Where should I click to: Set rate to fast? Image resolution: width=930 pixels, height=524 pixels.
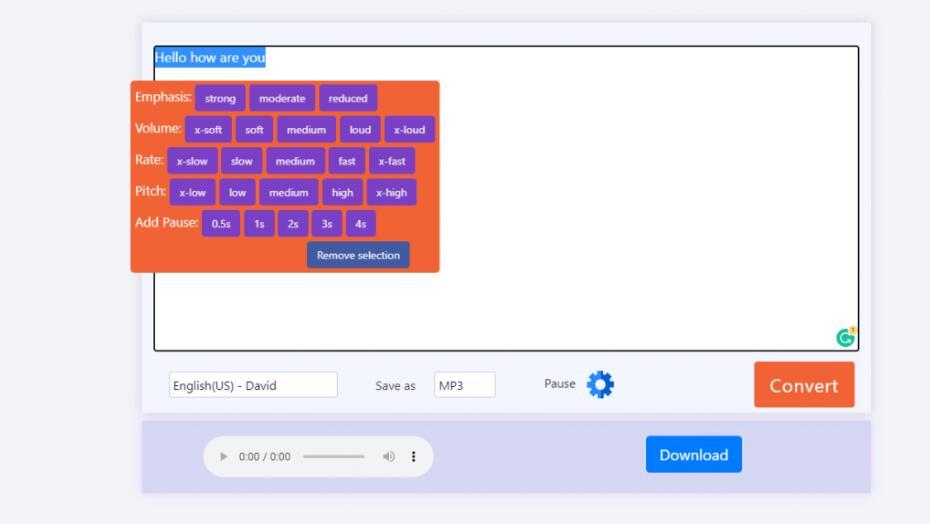pyautogui.click(x=347, y=161)
